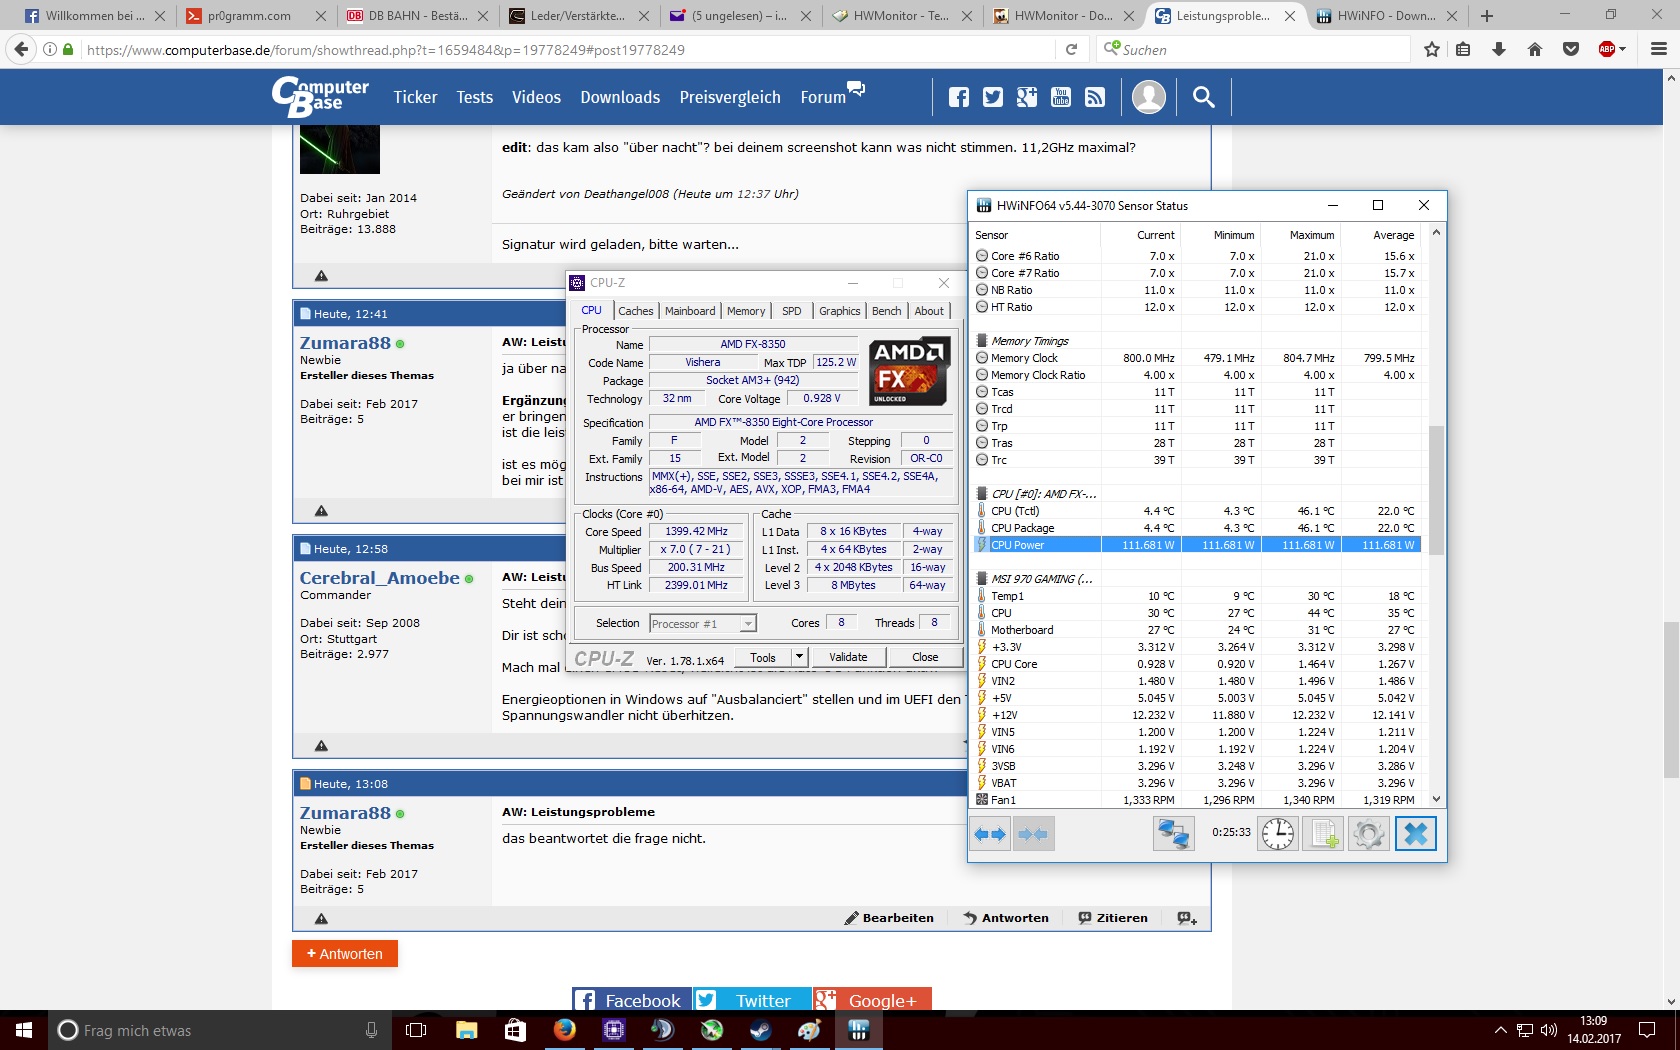Switch to the Memory tab in CPU-Z
The width and height of the screenshot is (1680, 1050).
[x=746, y=311]
